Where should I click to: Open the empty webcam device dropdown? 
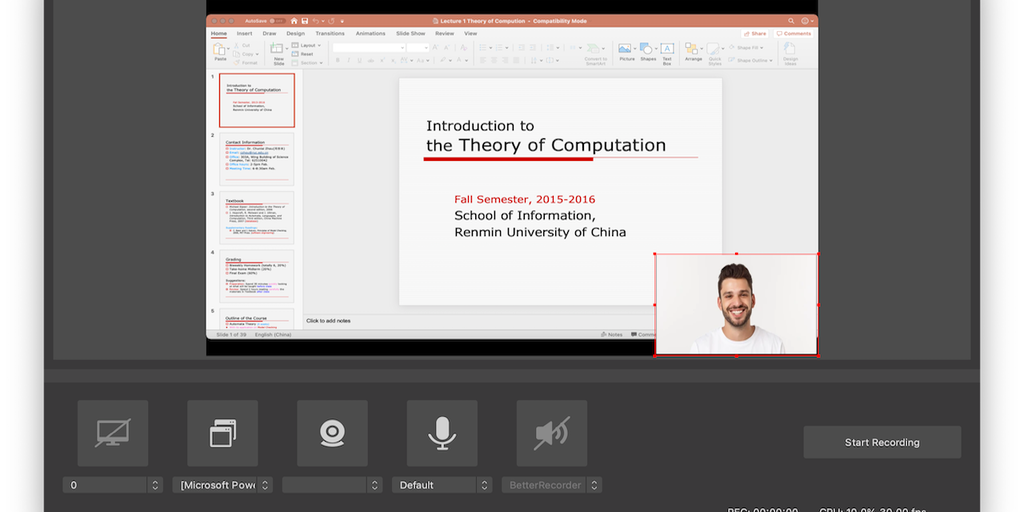point(332,485)
